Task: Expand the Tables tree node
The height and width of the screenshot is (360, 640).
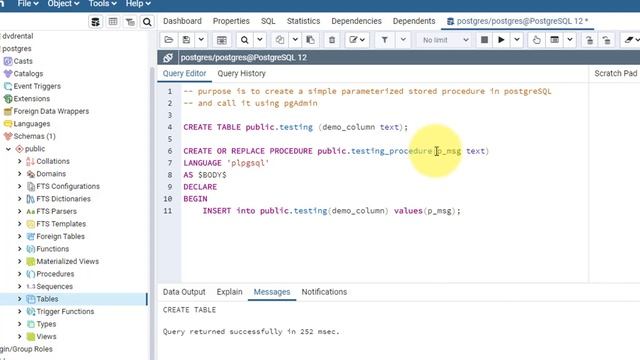Action: point(20,299)
